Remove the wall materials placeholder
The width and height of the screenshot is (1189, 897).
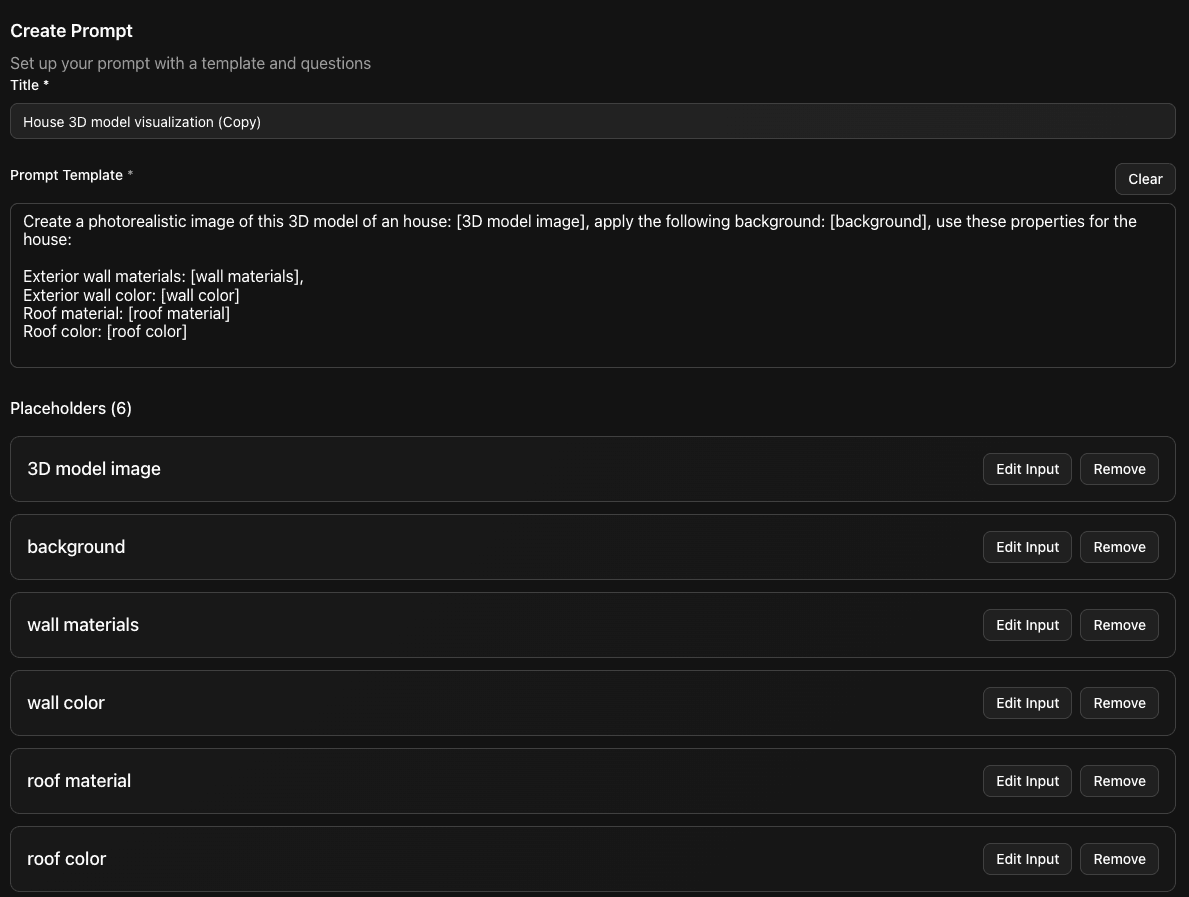click(1119, 624)
